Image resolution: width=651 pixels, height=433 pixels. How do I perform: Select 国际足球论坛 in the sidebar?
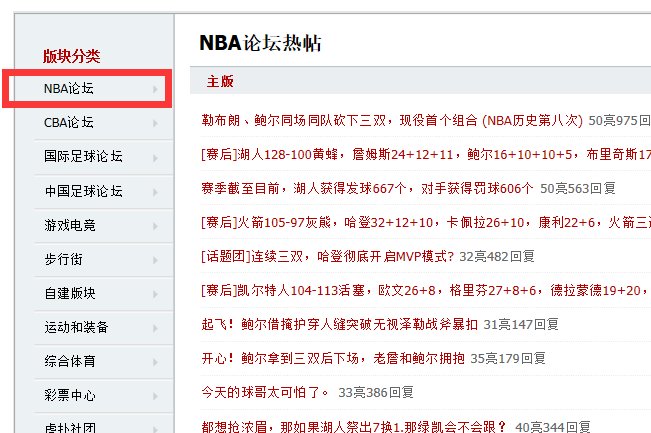[x=83, y=157]
